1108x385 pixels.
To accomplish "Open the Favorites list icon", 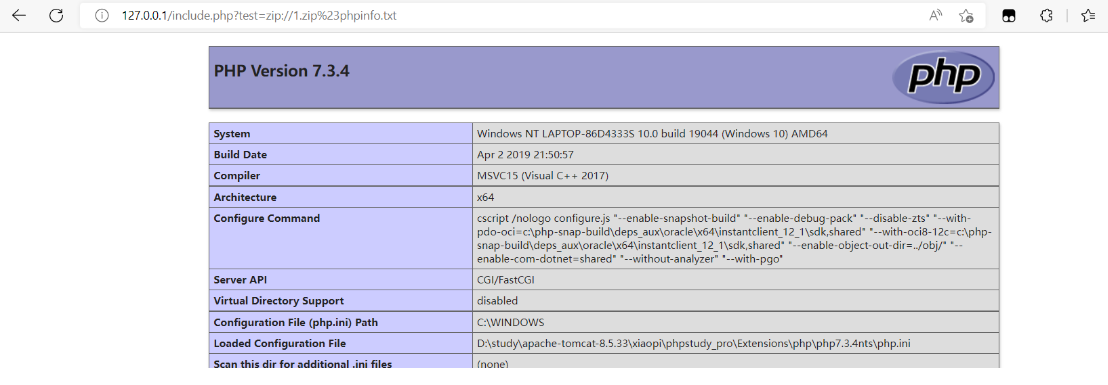I will (1088, 16).
